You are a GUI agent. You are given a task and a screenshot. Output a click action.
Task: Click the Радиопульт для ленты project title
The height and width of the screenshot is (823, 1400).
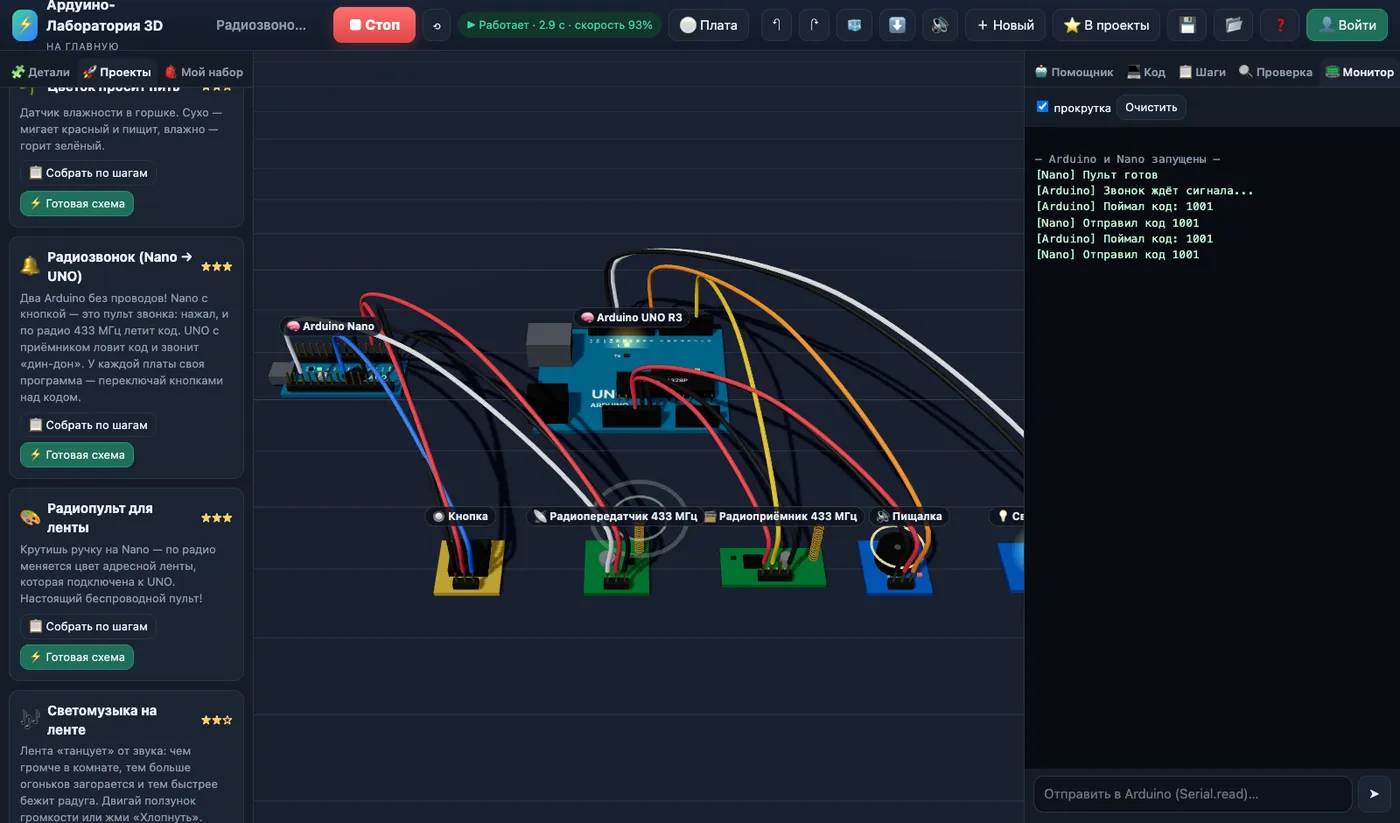(x=100, y=517)
